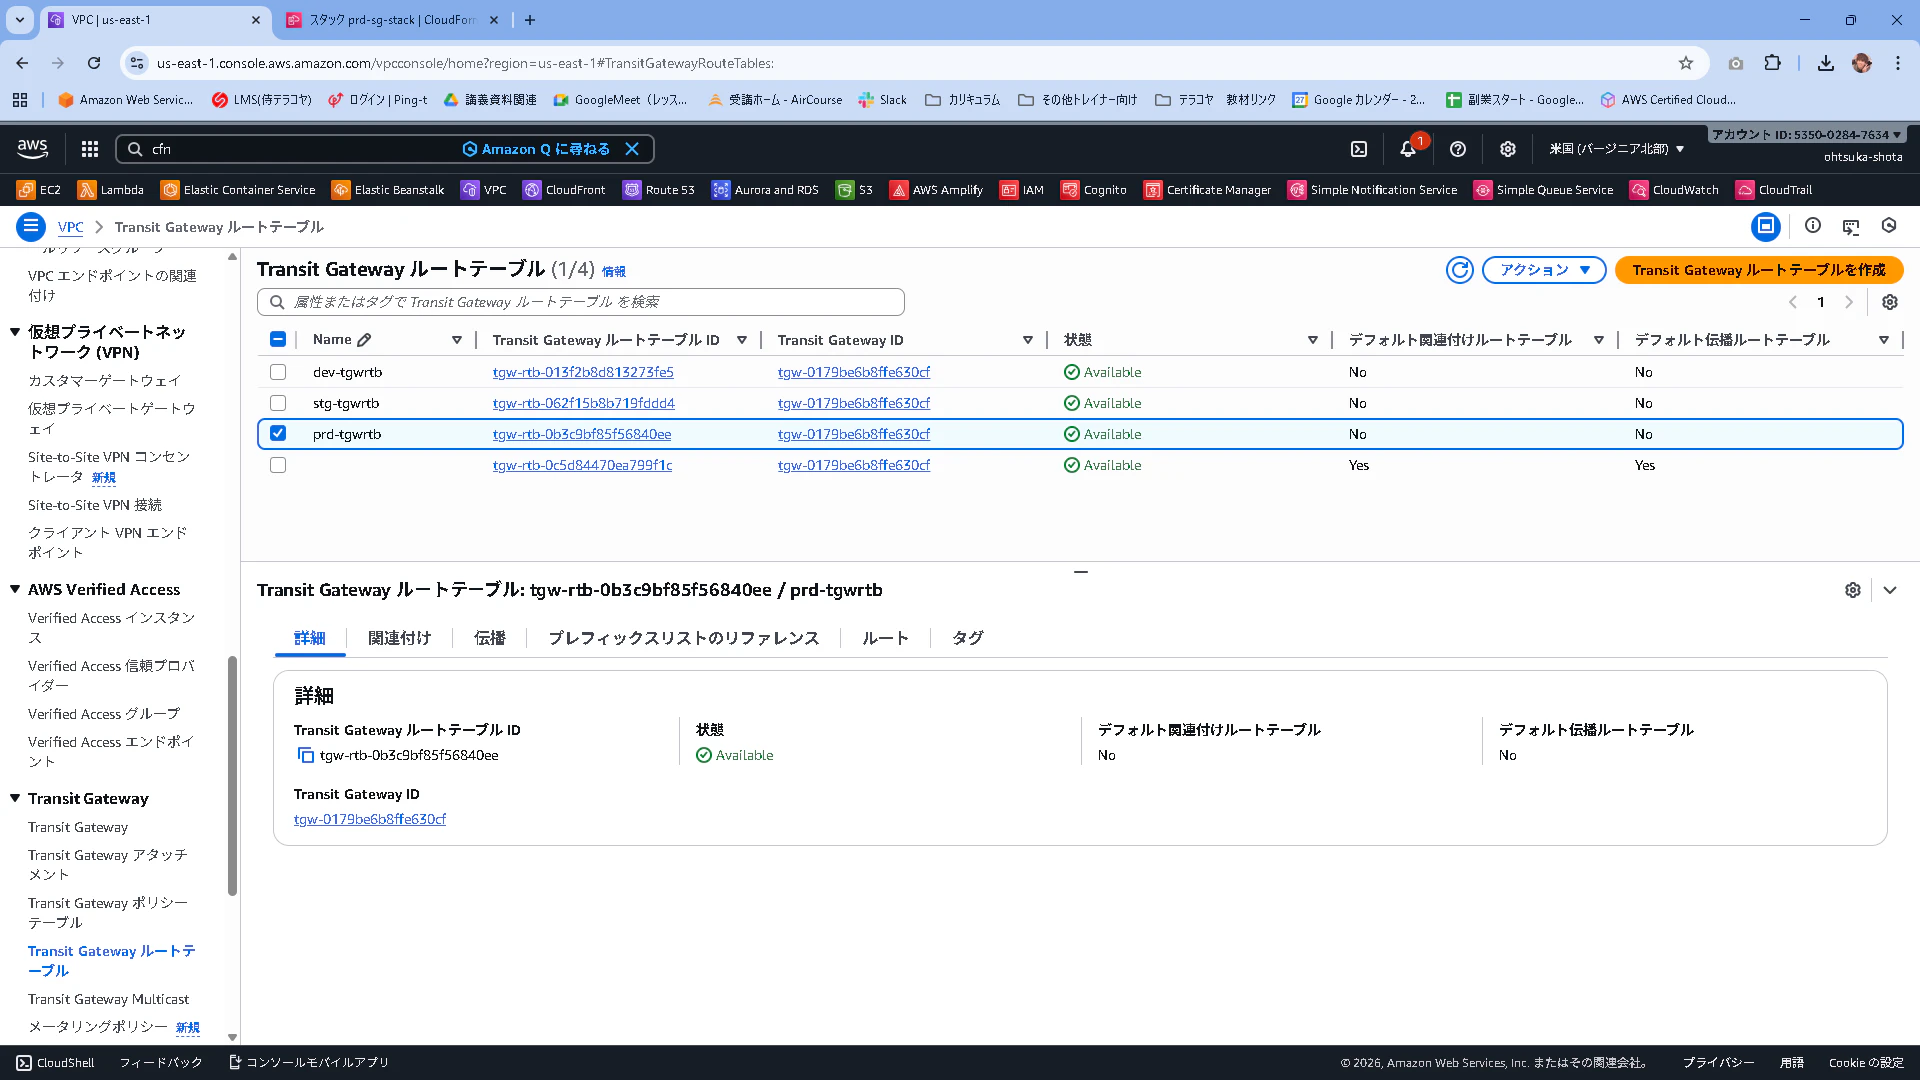This screenshot has height=1080, width=1920.
Task: Switch to the 伝播 tab
Action: [x=490, y=638]
